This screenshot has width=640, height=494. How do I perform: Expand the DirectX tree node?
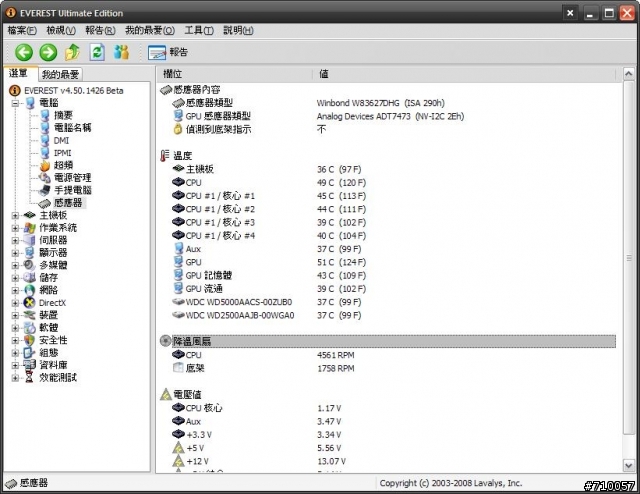pos(15,303)
